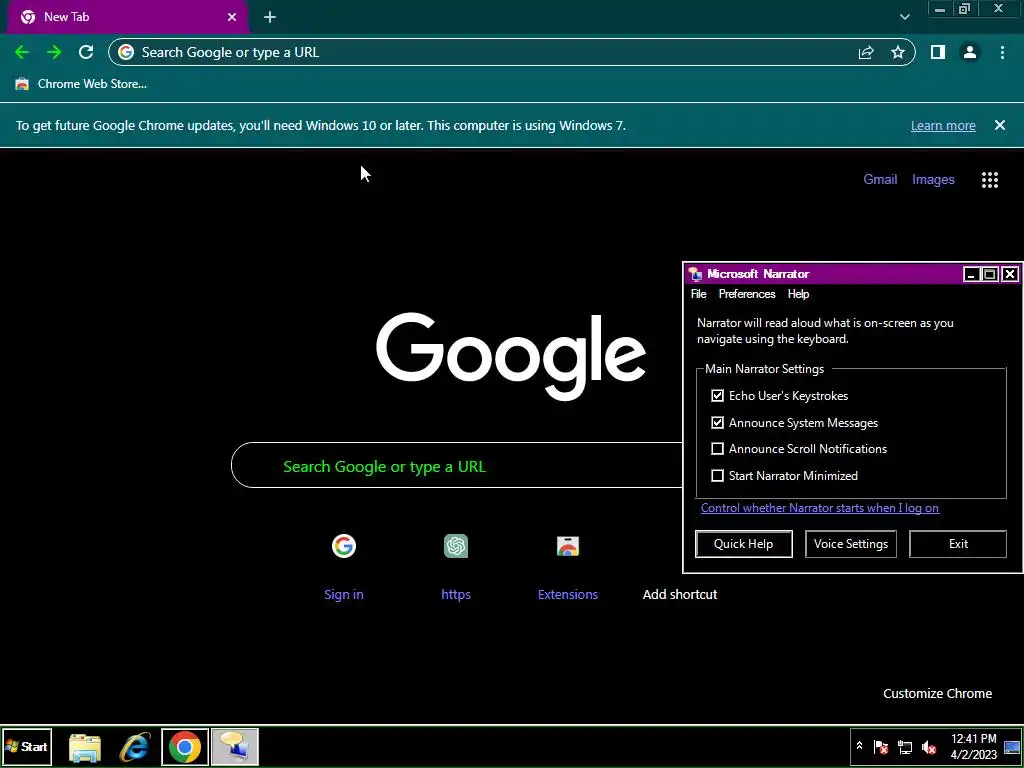The image size is (1024, 768).
Task: Show hidden system tray icons
Action: (859, 746)
